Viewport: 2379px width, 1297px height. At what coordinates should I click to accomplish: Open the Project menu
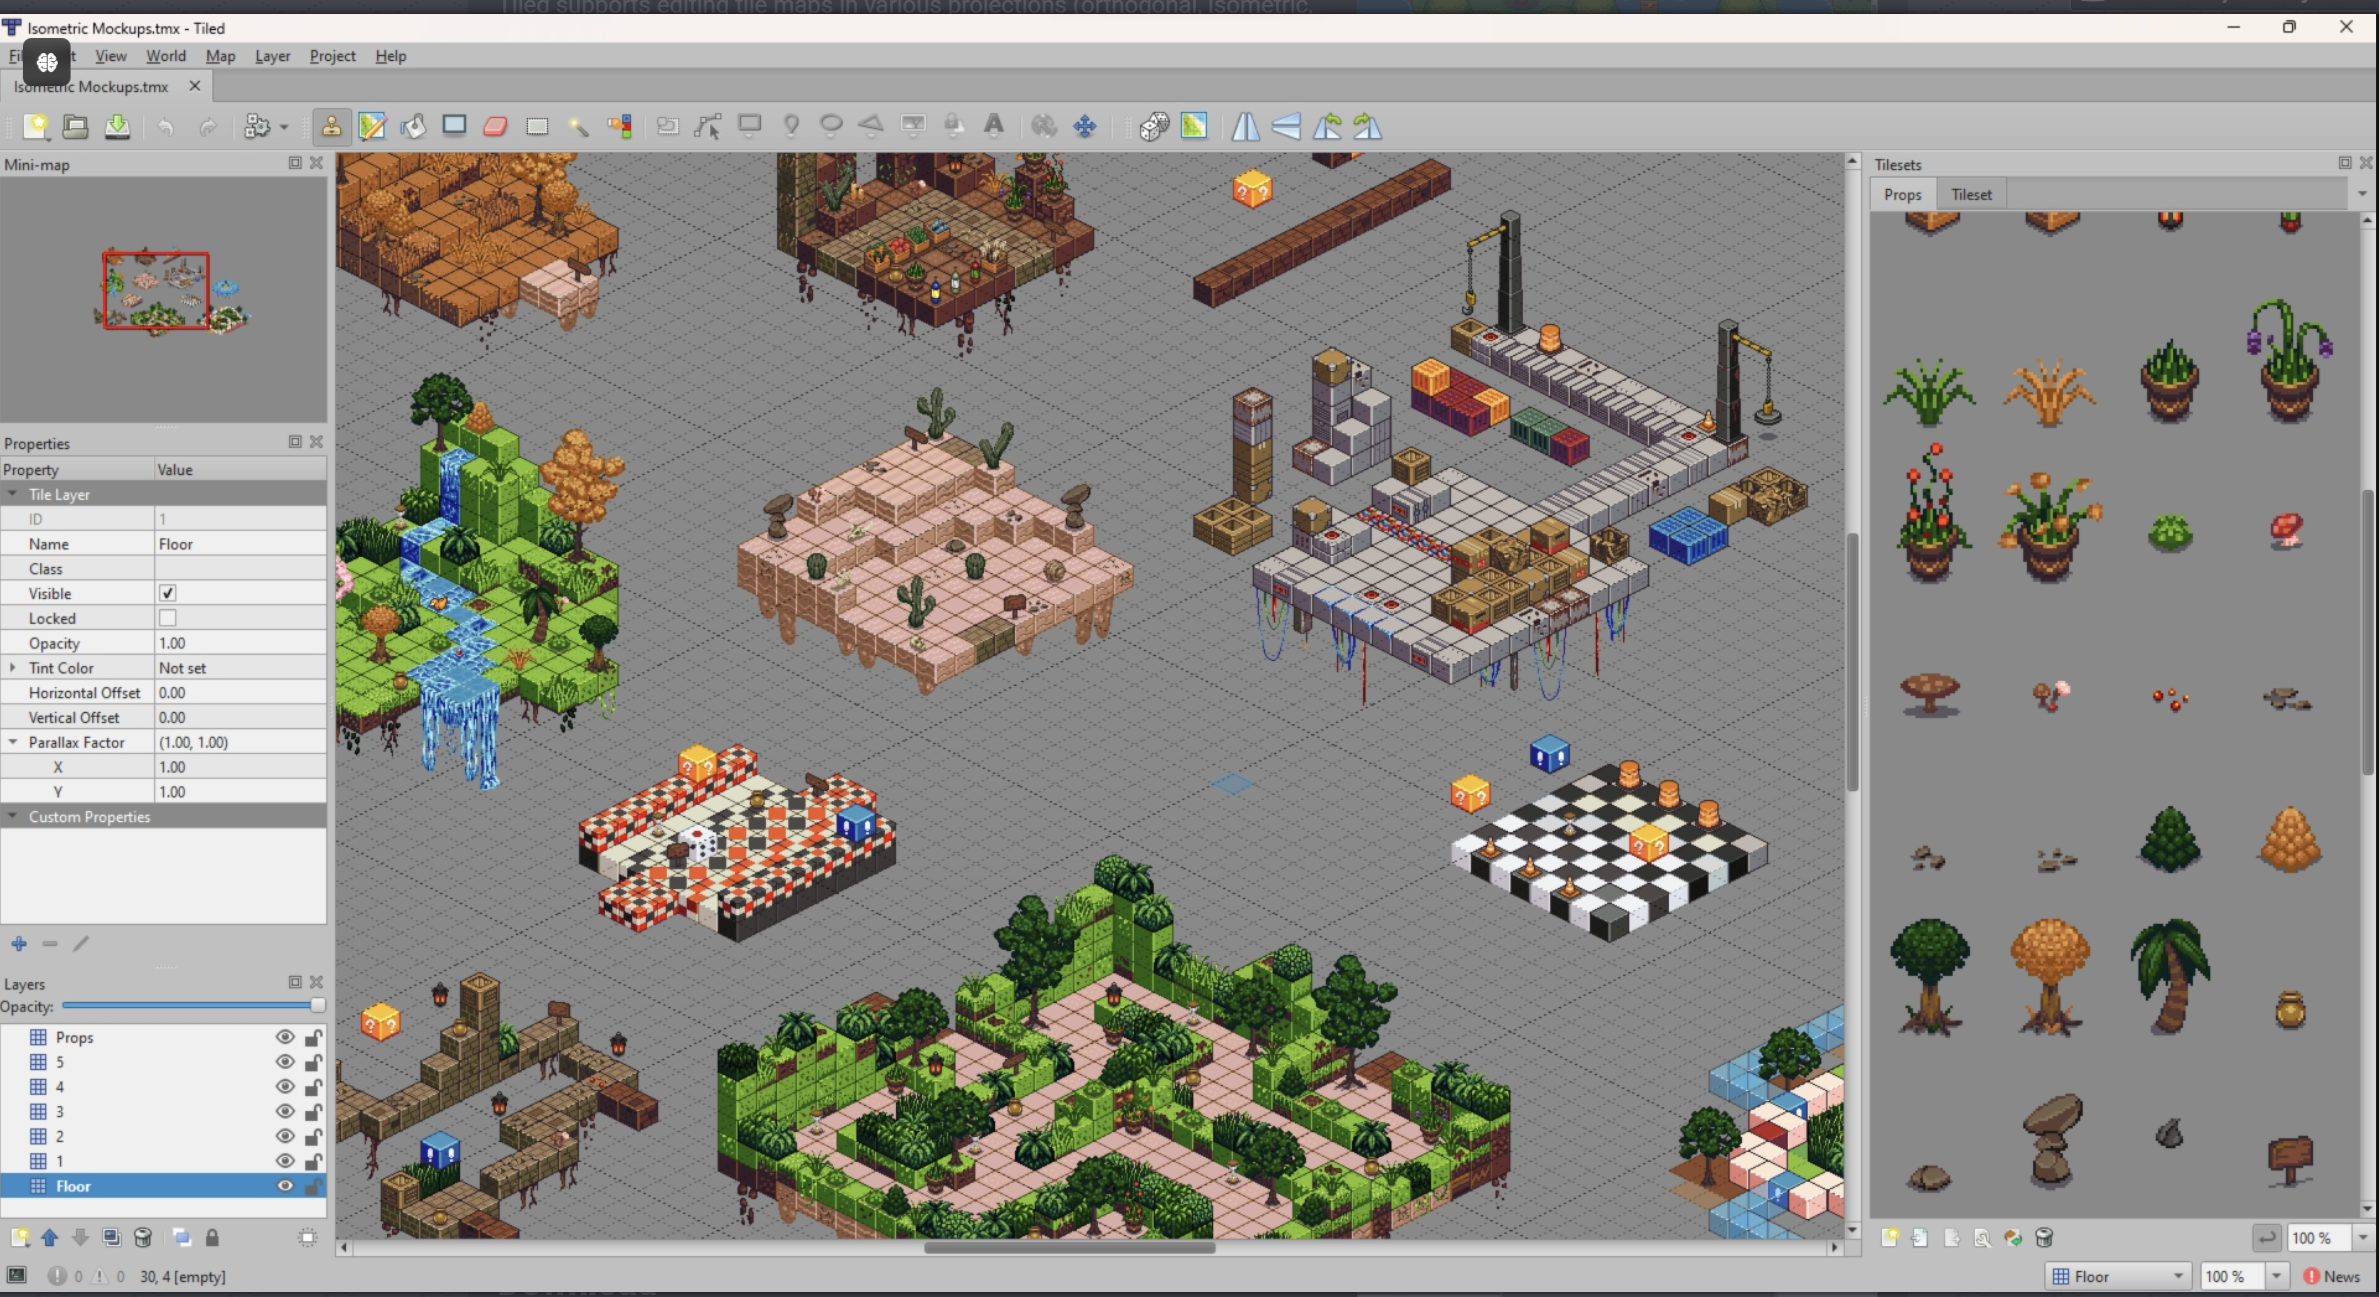click(x=332, y=56)
